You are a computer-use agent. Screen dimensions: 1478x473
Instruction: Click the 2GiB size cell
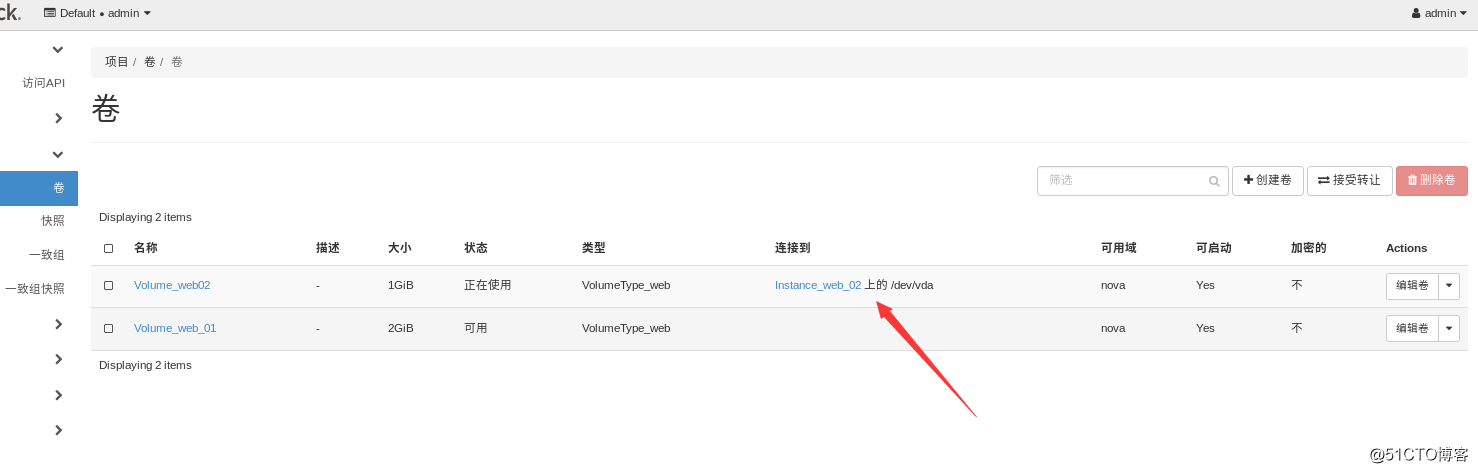(401, 328)
